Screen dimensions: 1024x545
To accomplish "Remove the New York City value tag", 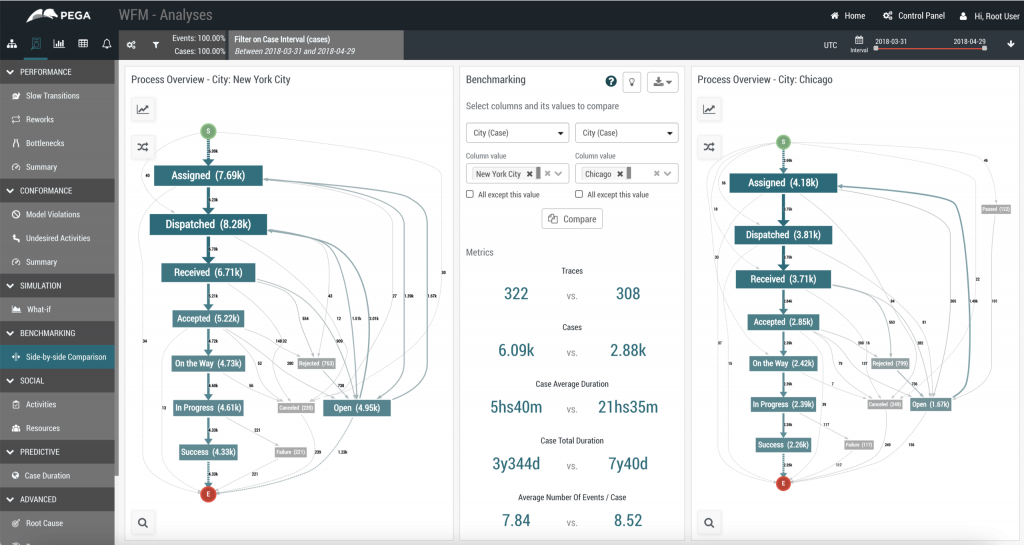I will pyautogui.click(x=530, y=174).
